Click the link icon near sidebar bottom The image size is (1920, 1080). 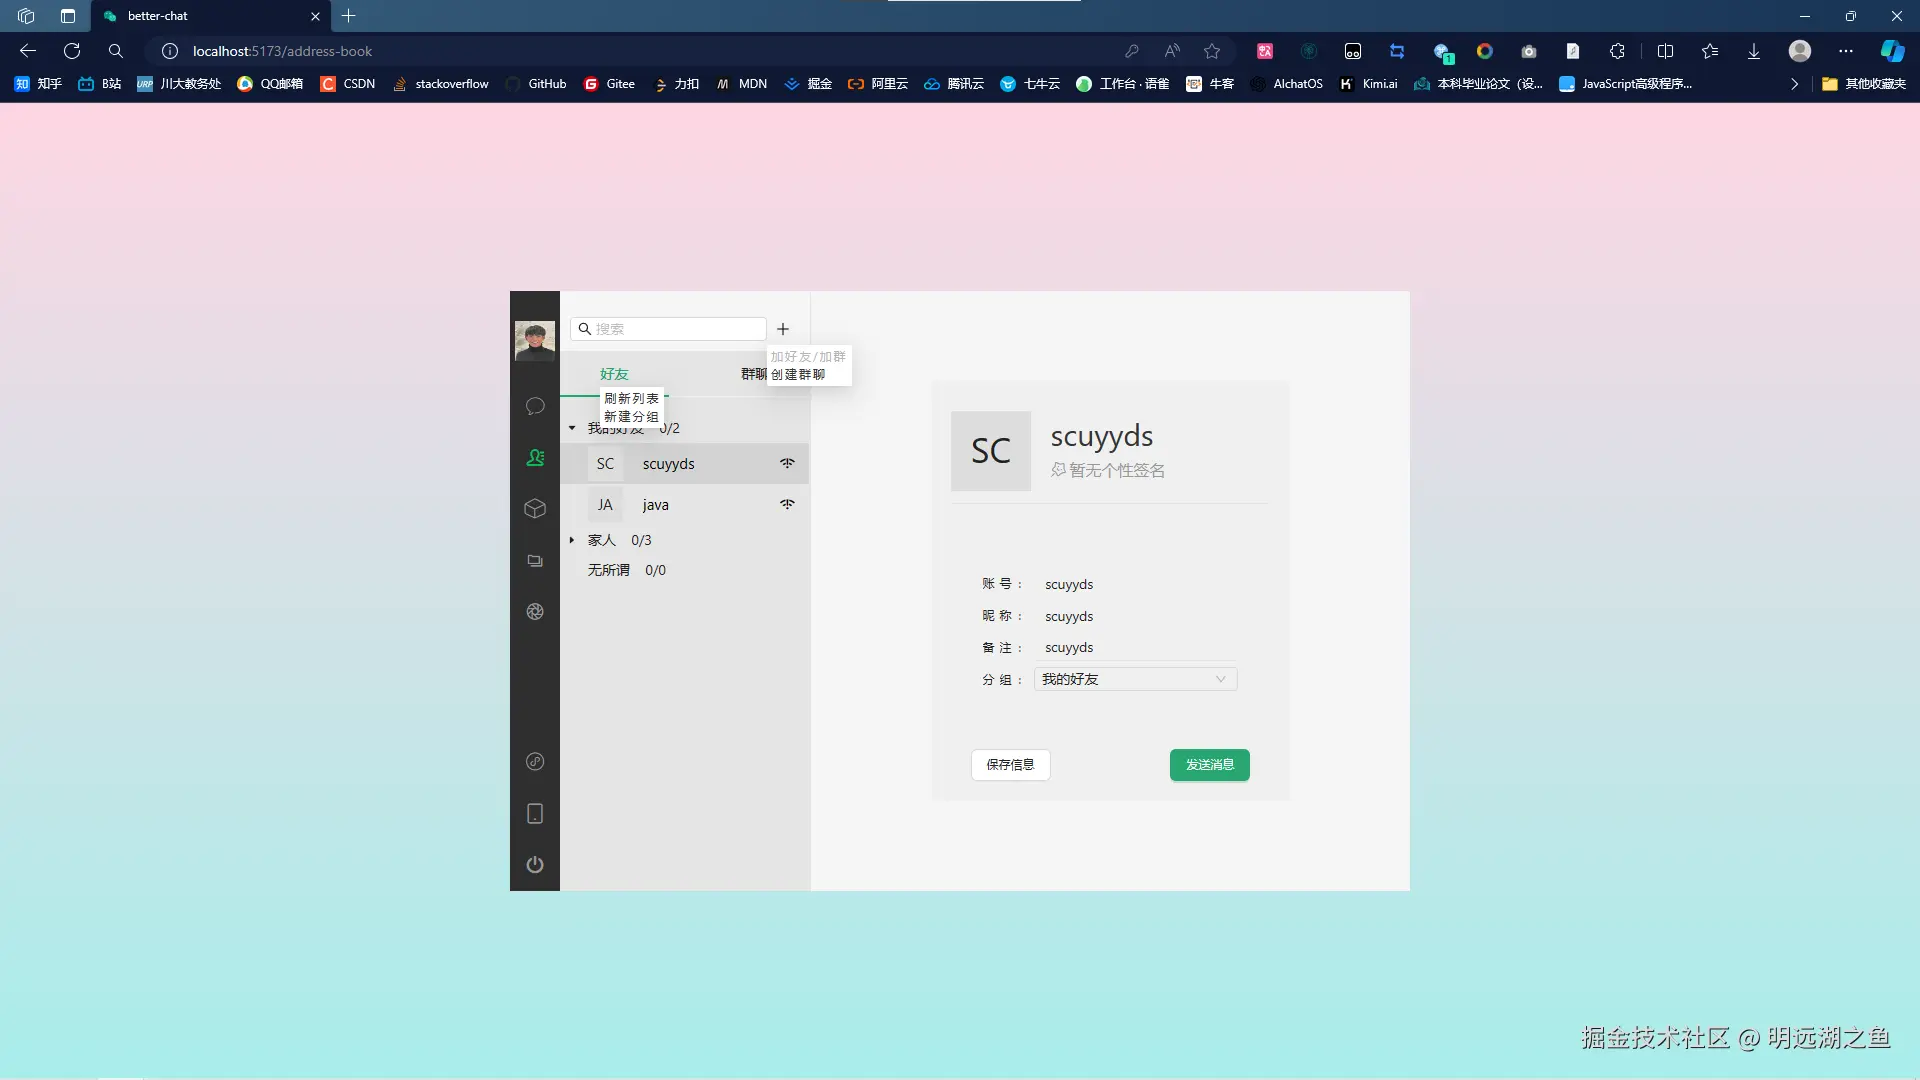pos(535,761)
